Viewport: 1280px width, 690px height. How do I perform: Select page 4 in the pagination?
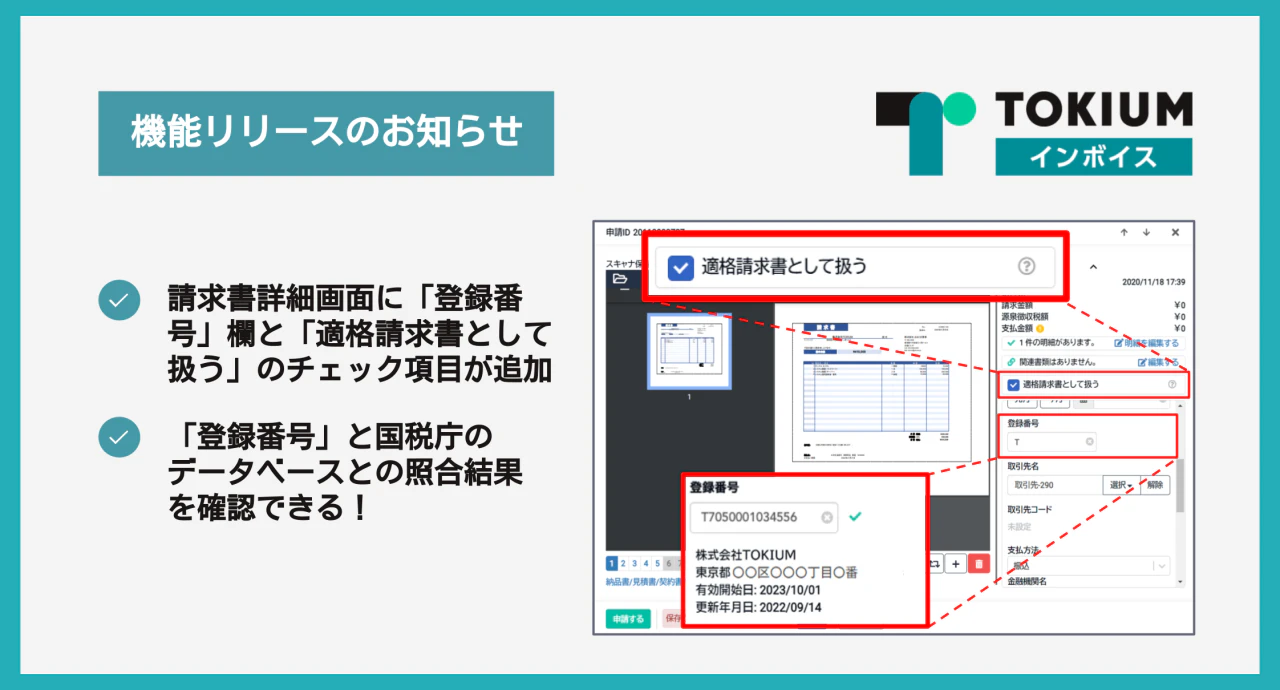646,564
